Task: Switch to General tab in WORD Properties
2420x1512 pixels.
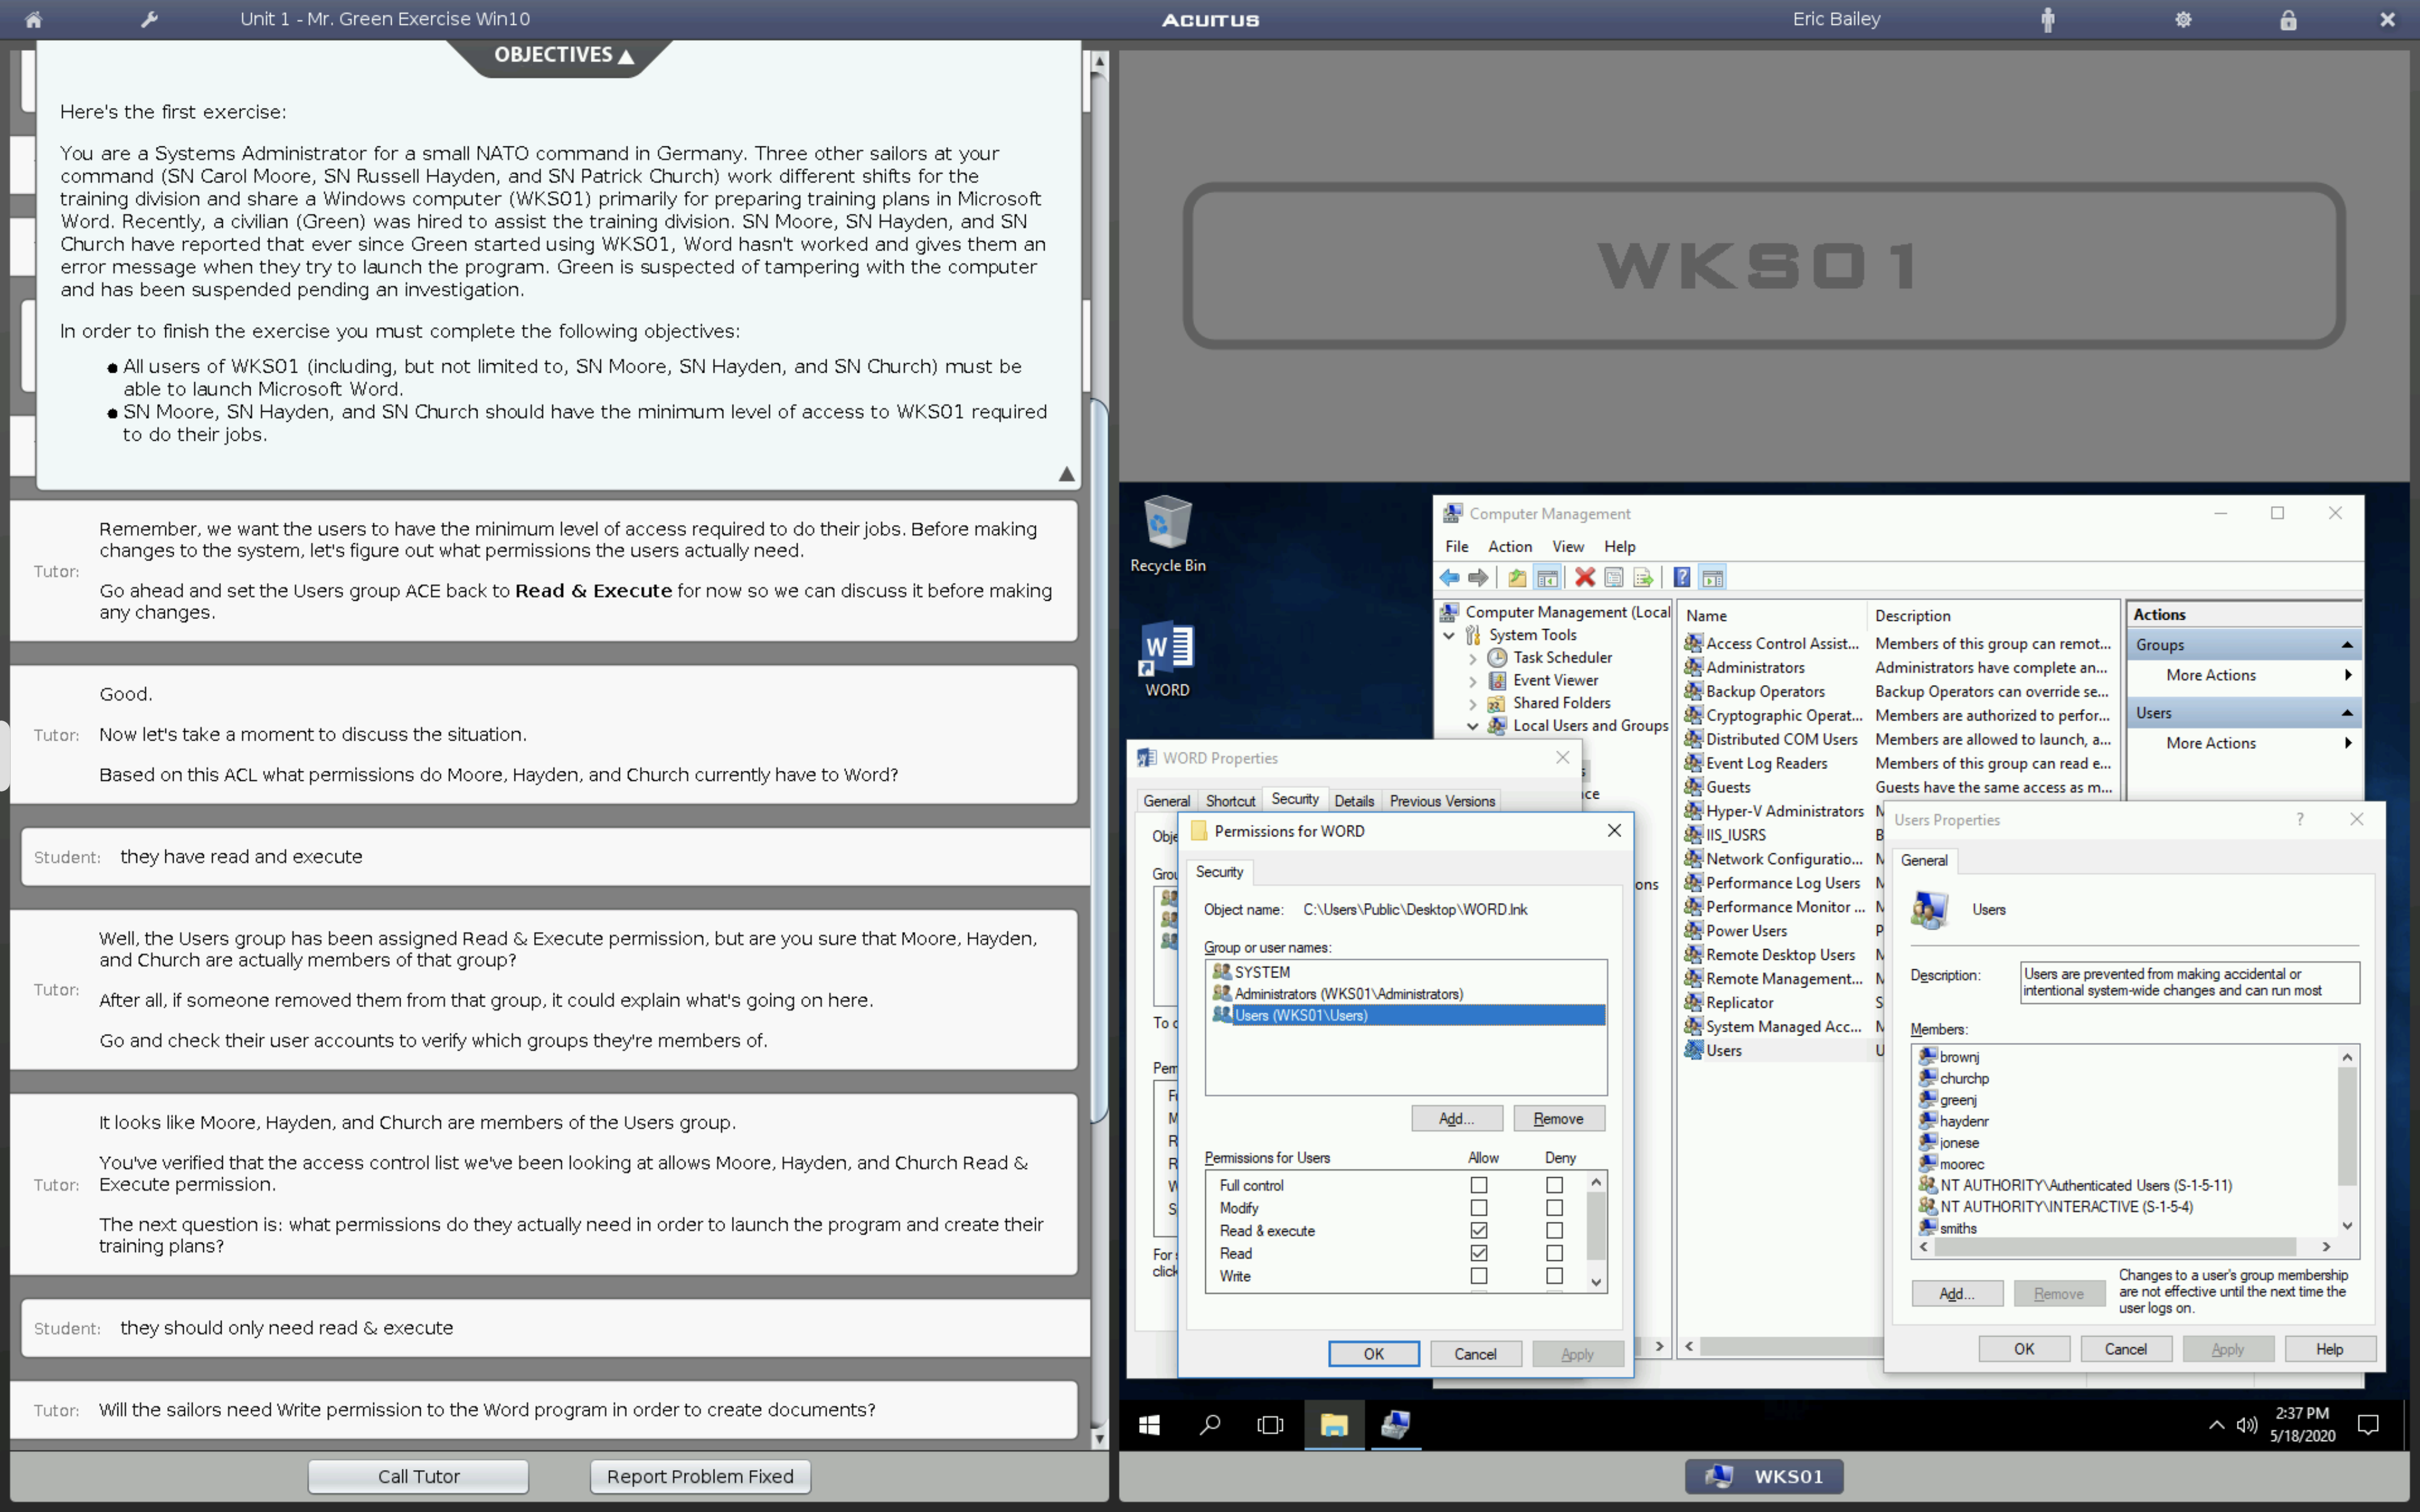Action: (1166, 801)
